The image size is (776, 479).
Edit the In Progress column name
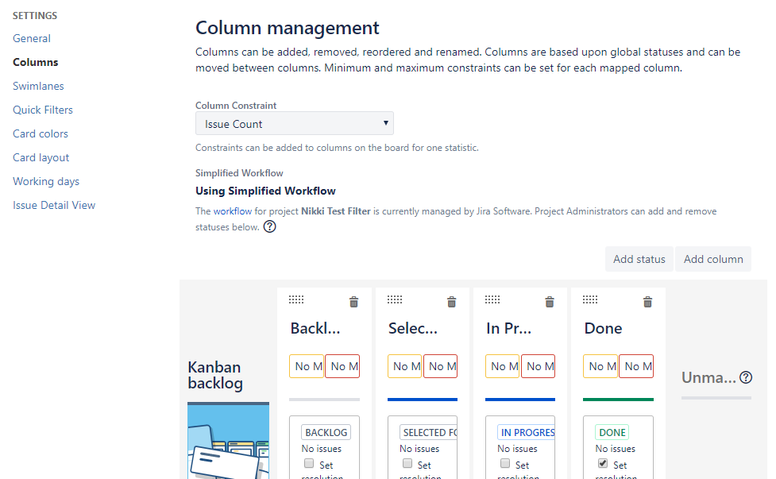click(x=509, y=328)
